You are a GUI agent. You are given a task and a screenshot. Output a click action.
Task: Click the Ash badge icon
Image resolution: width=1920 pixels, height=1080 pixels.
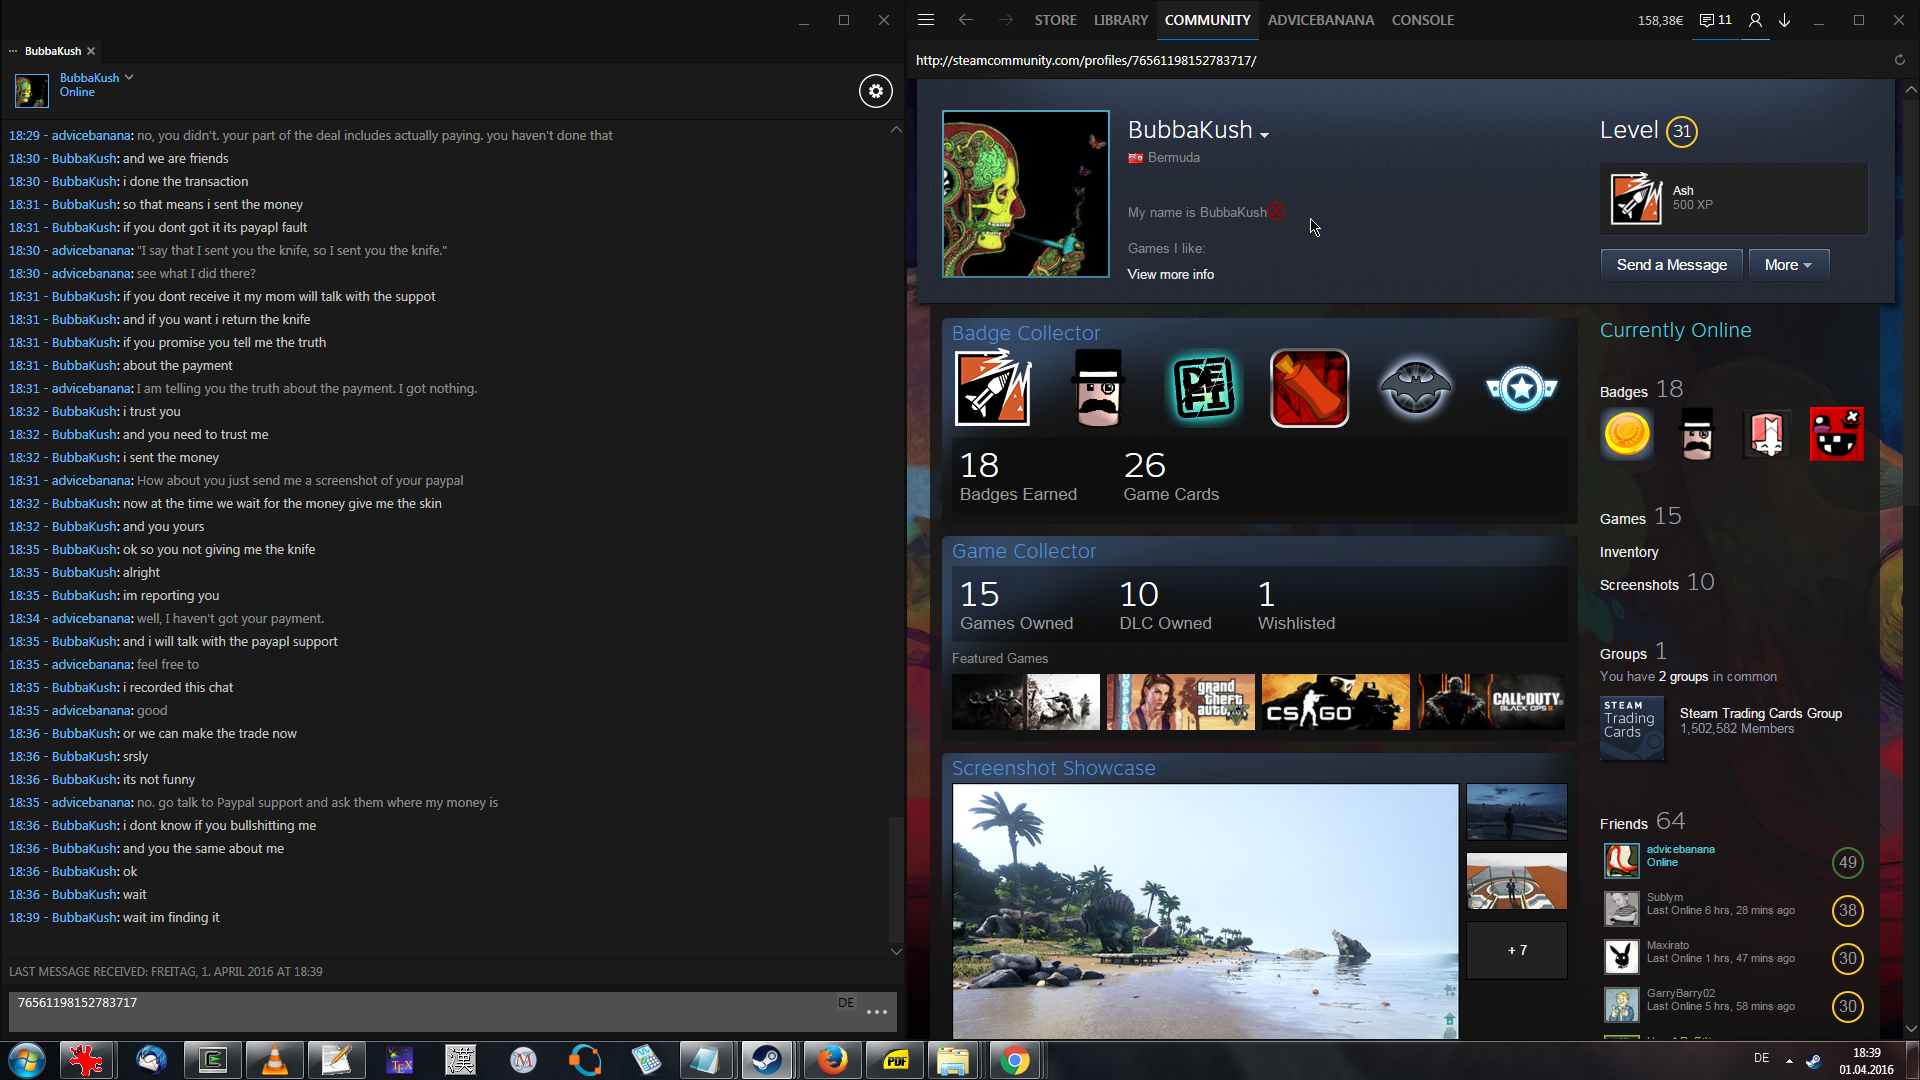pyautogui.click(x=1636, y=198)
